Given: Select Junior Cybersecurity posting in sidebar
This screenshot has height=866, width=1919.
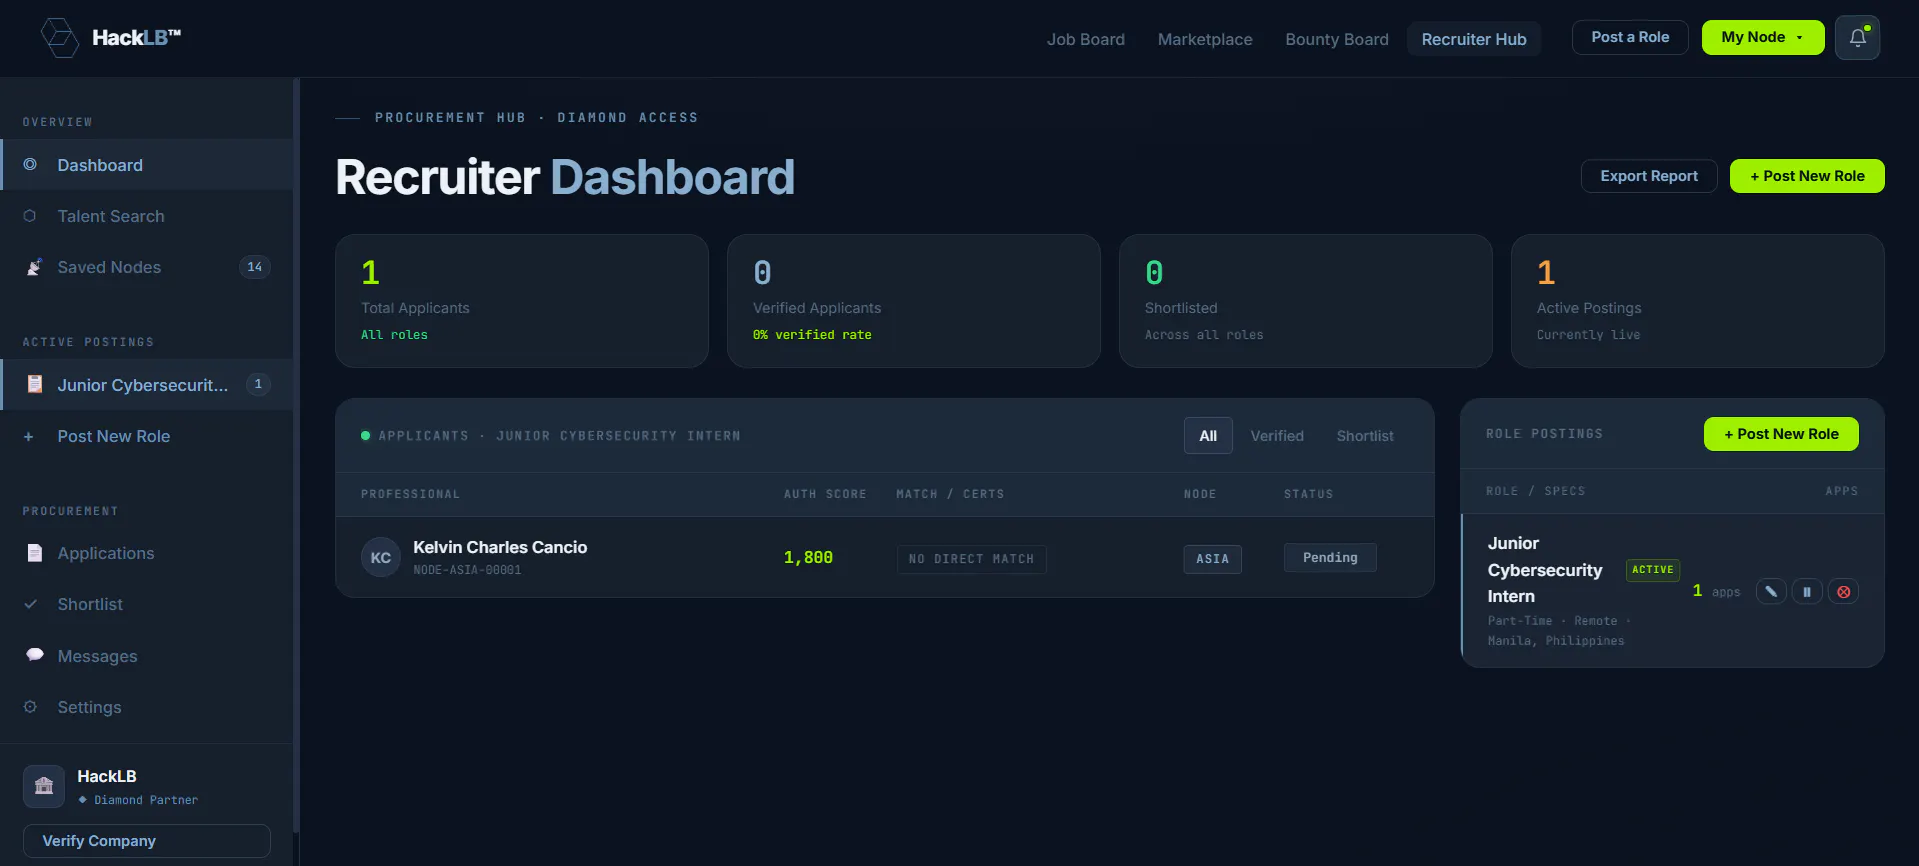Looking at the screenshot, I should [x=146, y=385].
